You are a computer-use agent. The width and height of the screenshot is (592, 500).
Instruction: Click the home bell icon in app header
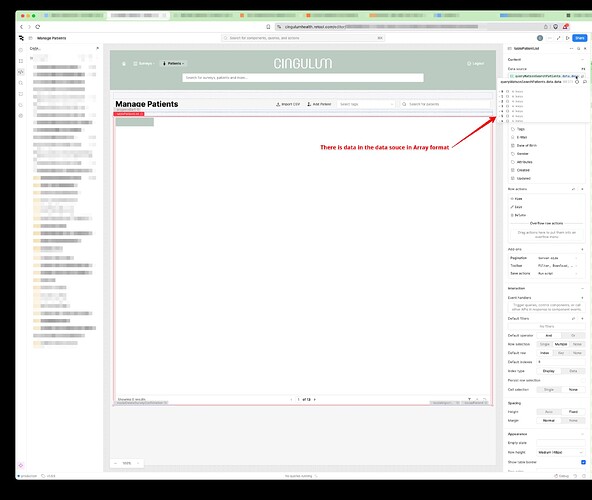124,63
